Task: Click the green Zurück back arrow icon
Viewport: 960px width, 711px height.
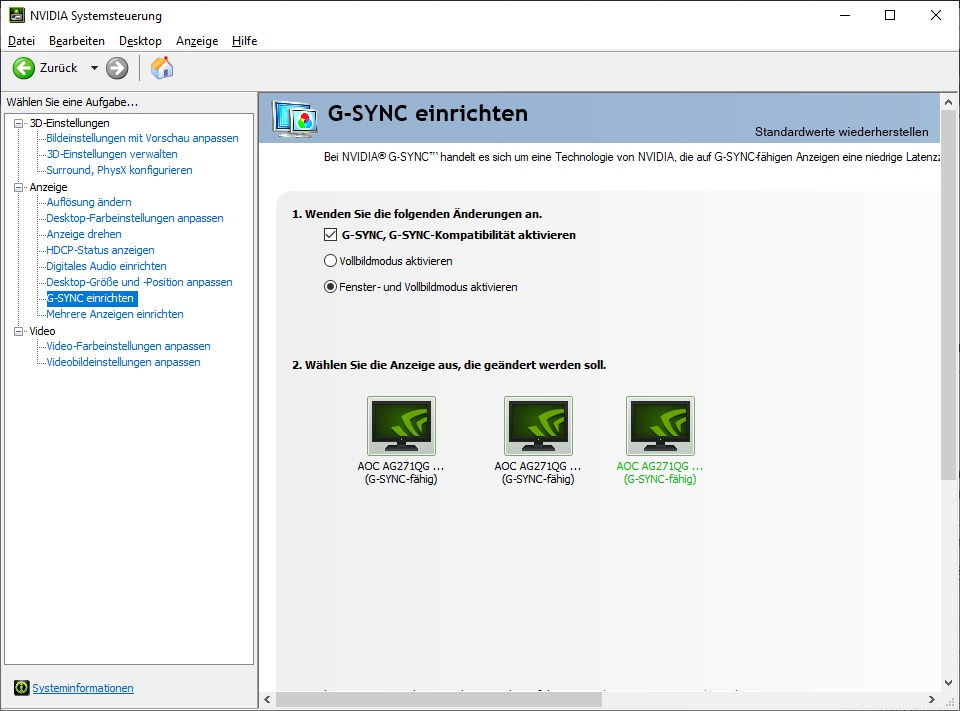Action: 24,68
